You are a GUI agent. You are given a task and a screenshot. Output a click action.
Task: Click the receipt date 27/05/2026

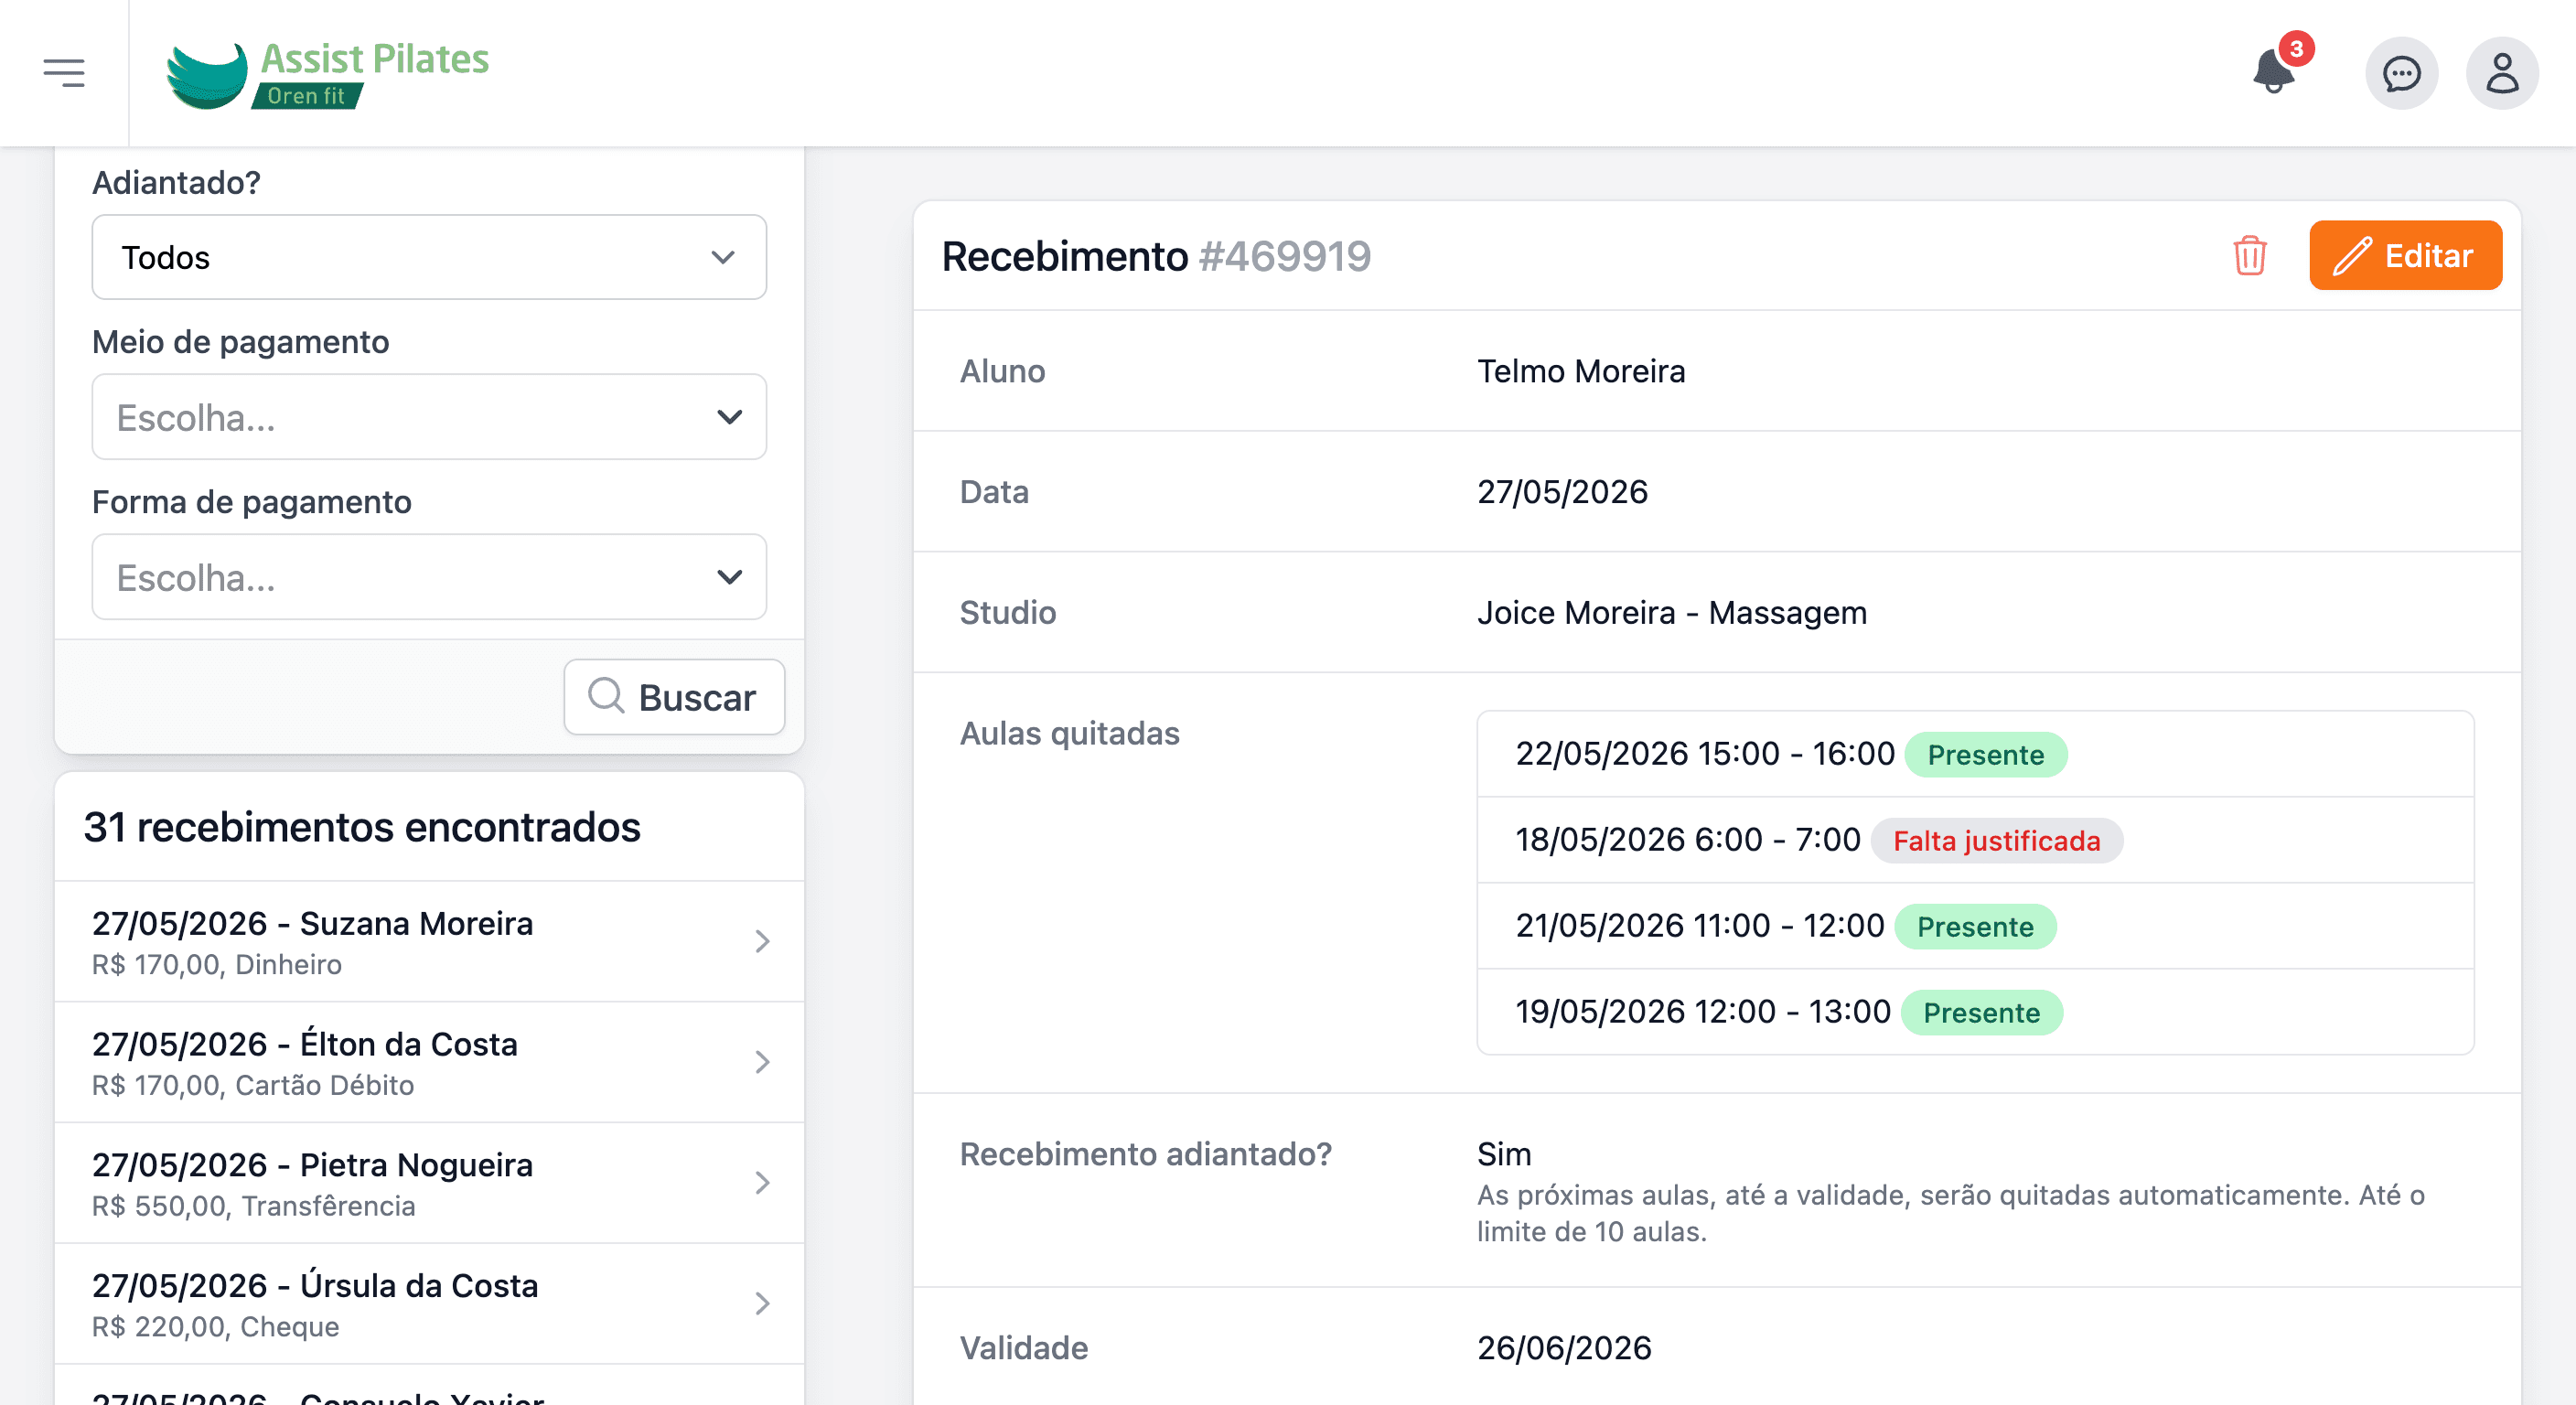click(1562, 492)
